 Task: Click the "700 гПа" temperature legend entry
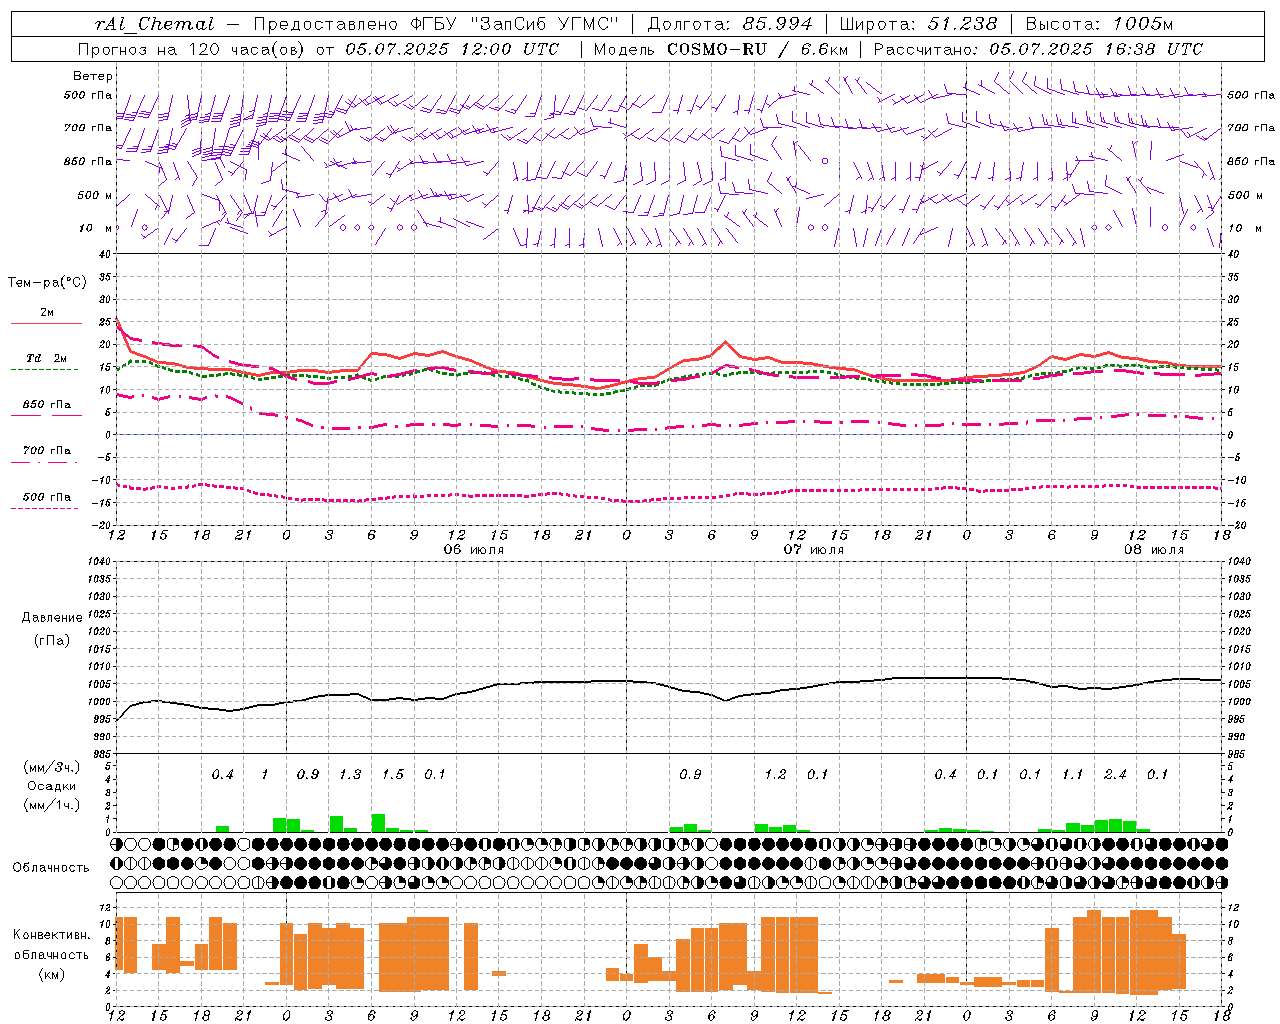[x=47, y=451]
